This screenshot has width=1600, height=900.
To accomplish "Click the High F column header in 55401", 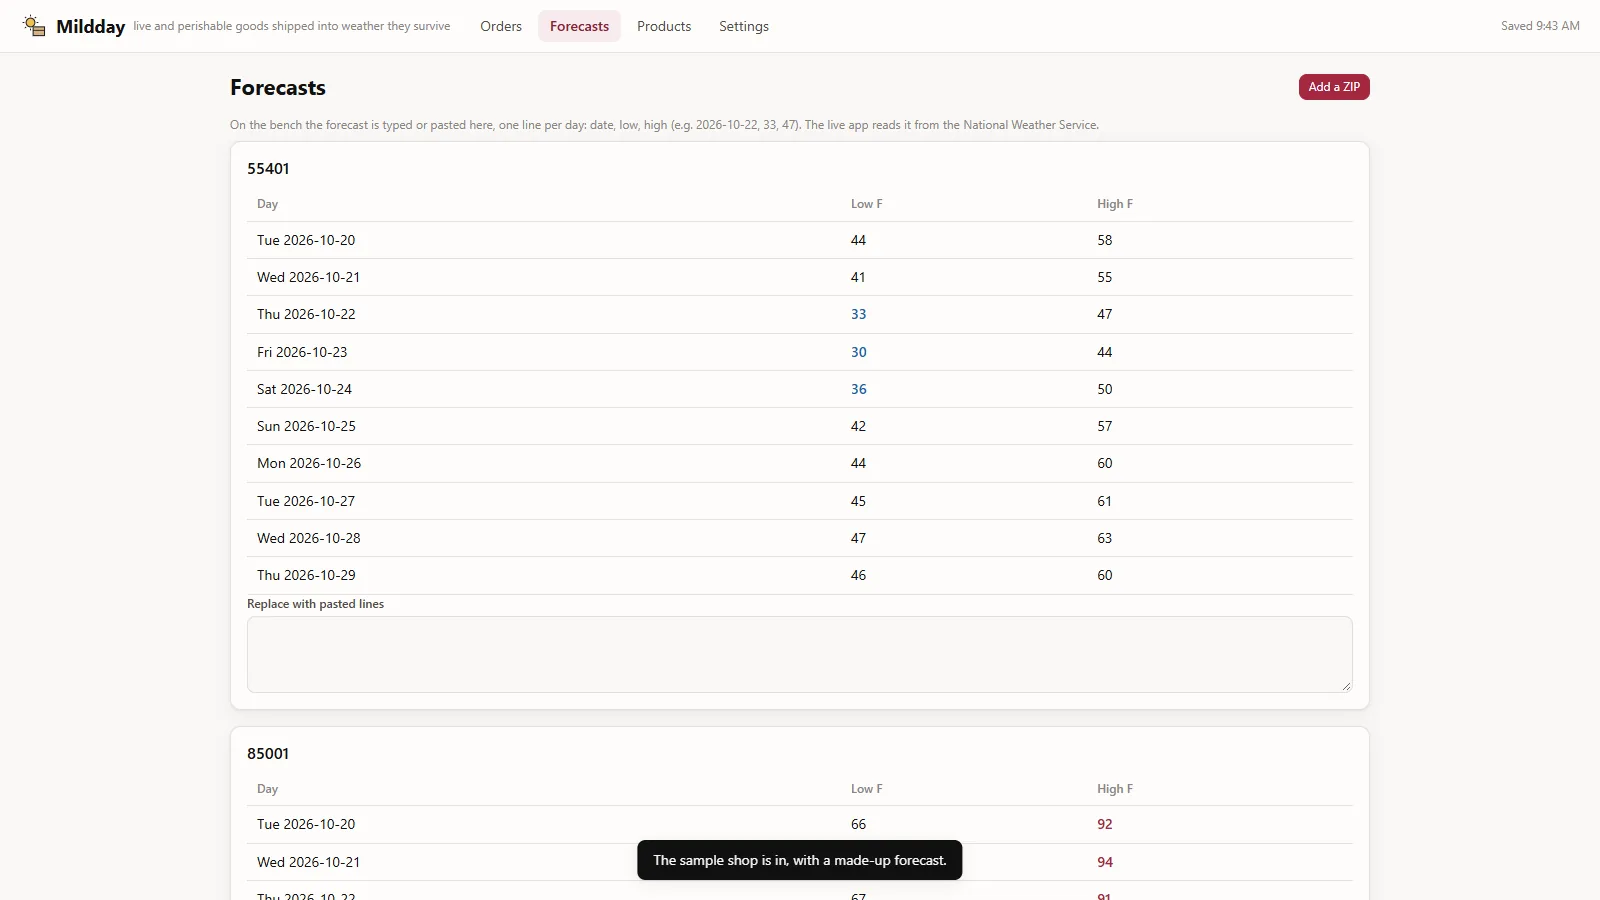I will pyautogui.click(x=1114, y=204).
